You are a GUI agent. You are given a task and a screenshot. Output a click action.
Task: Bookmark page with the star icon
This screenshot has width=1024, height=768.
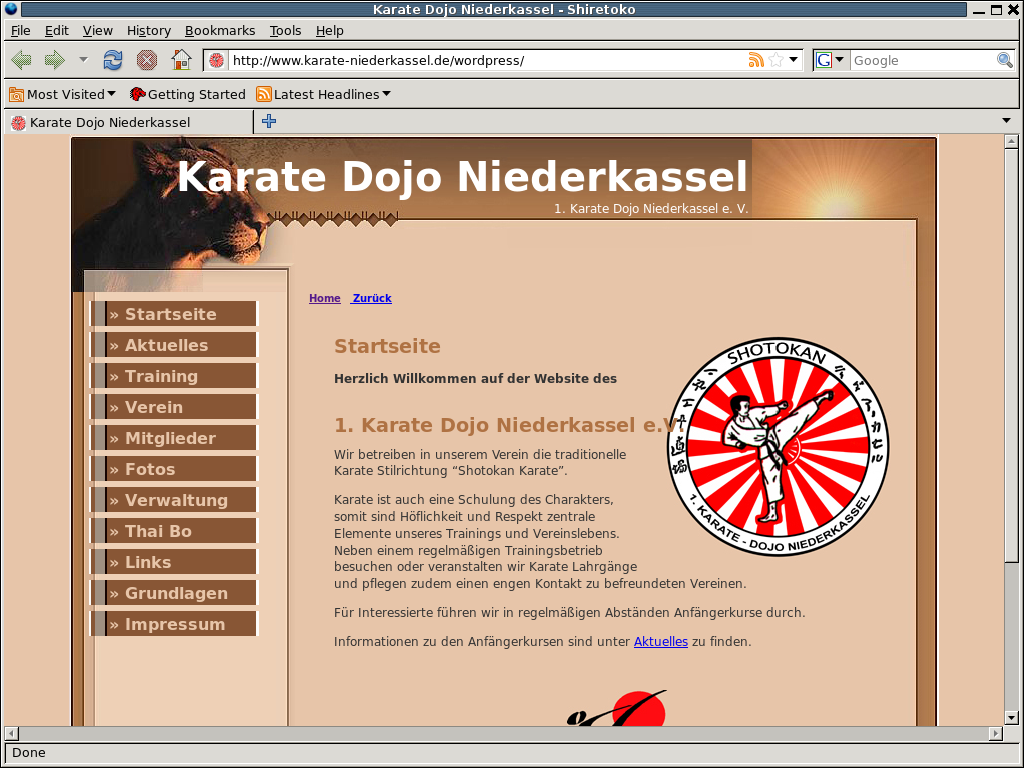click(x=776, y=60)
